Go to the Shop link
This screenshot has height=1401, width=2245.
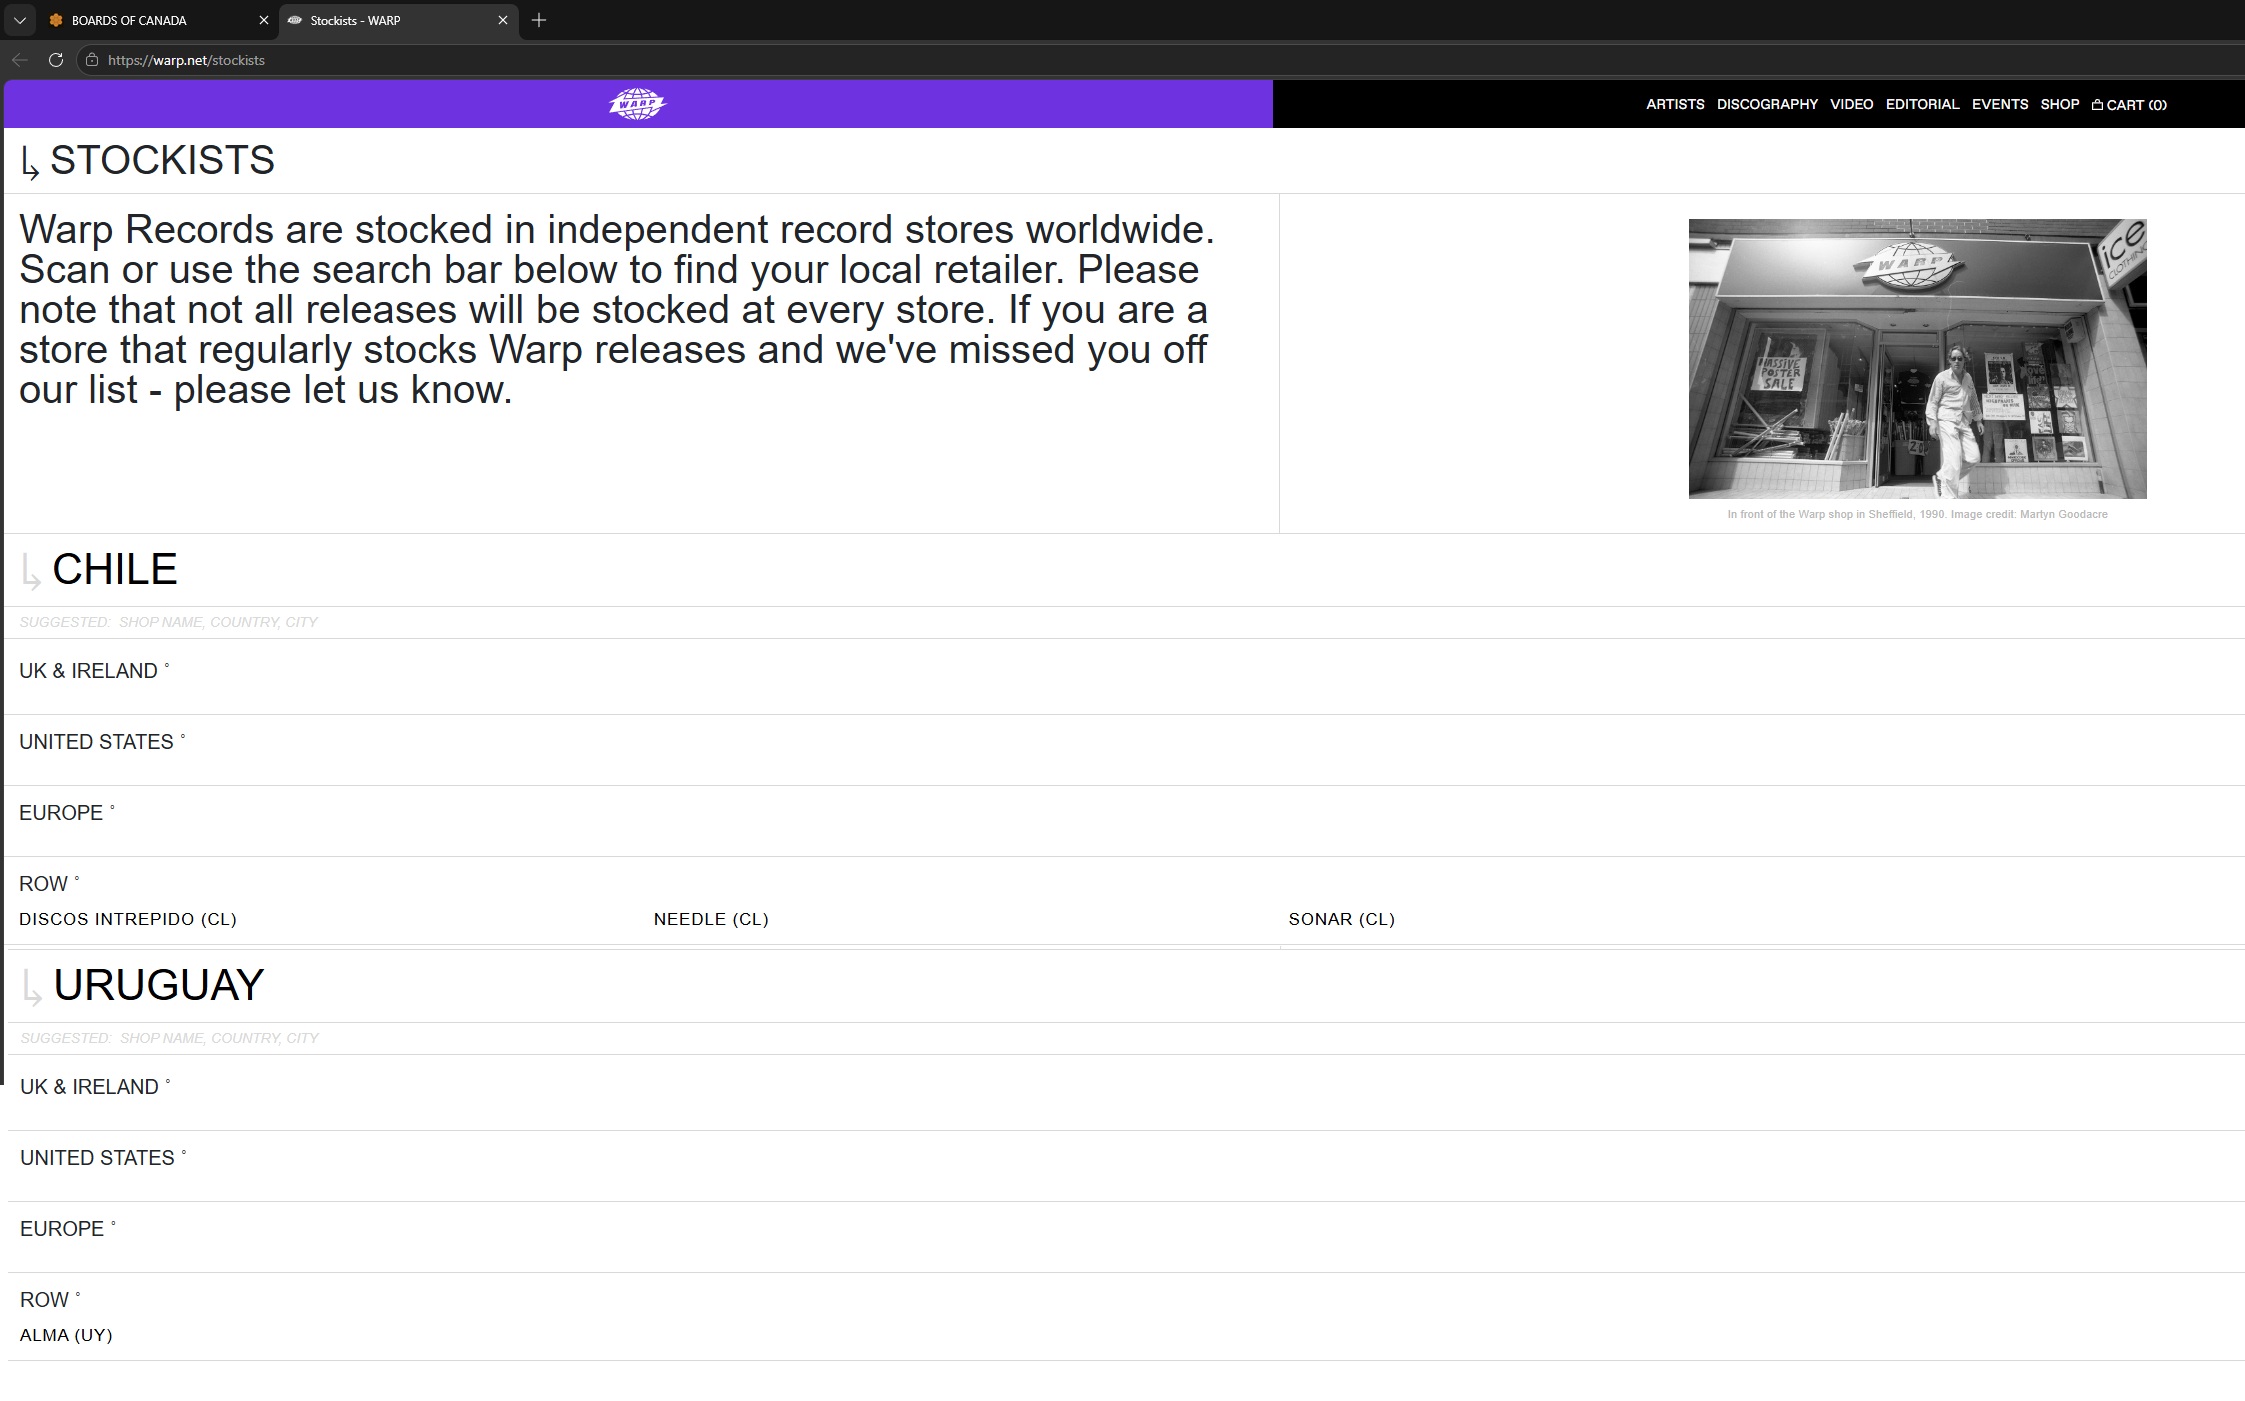pyautogui.click(x=2059, y=104)
